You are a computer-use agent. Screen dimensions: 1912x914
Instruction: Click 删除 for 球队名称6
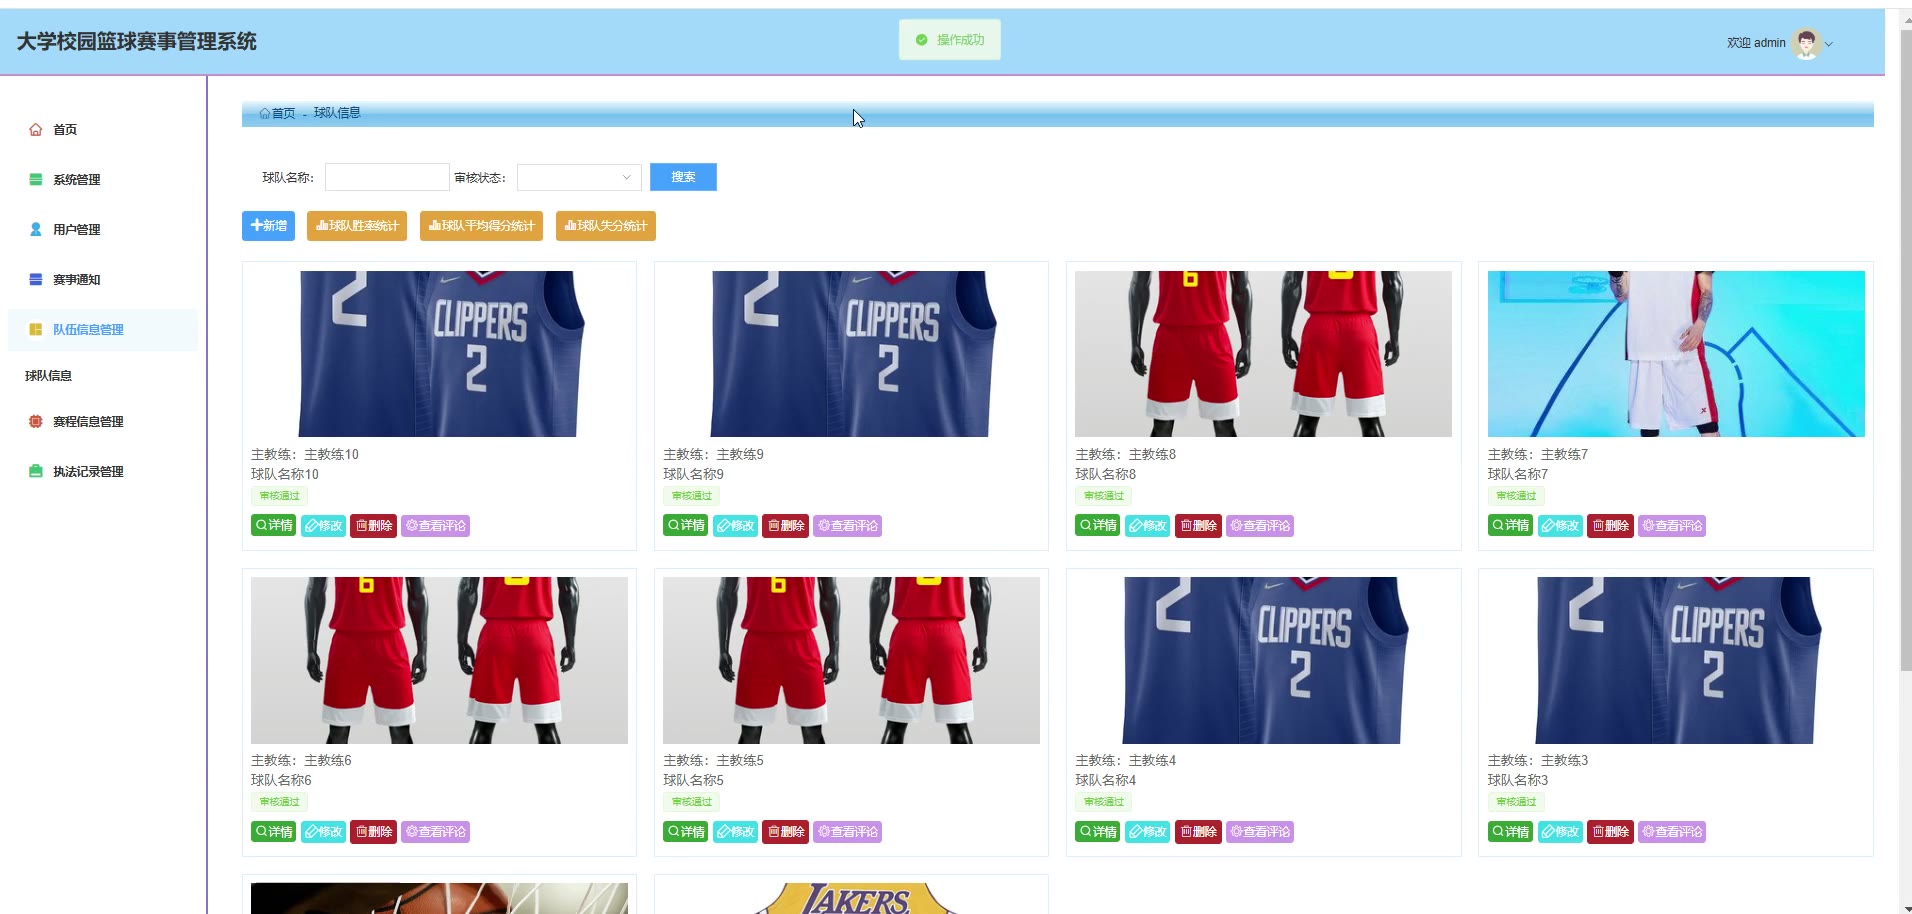(x=373, y=832)
